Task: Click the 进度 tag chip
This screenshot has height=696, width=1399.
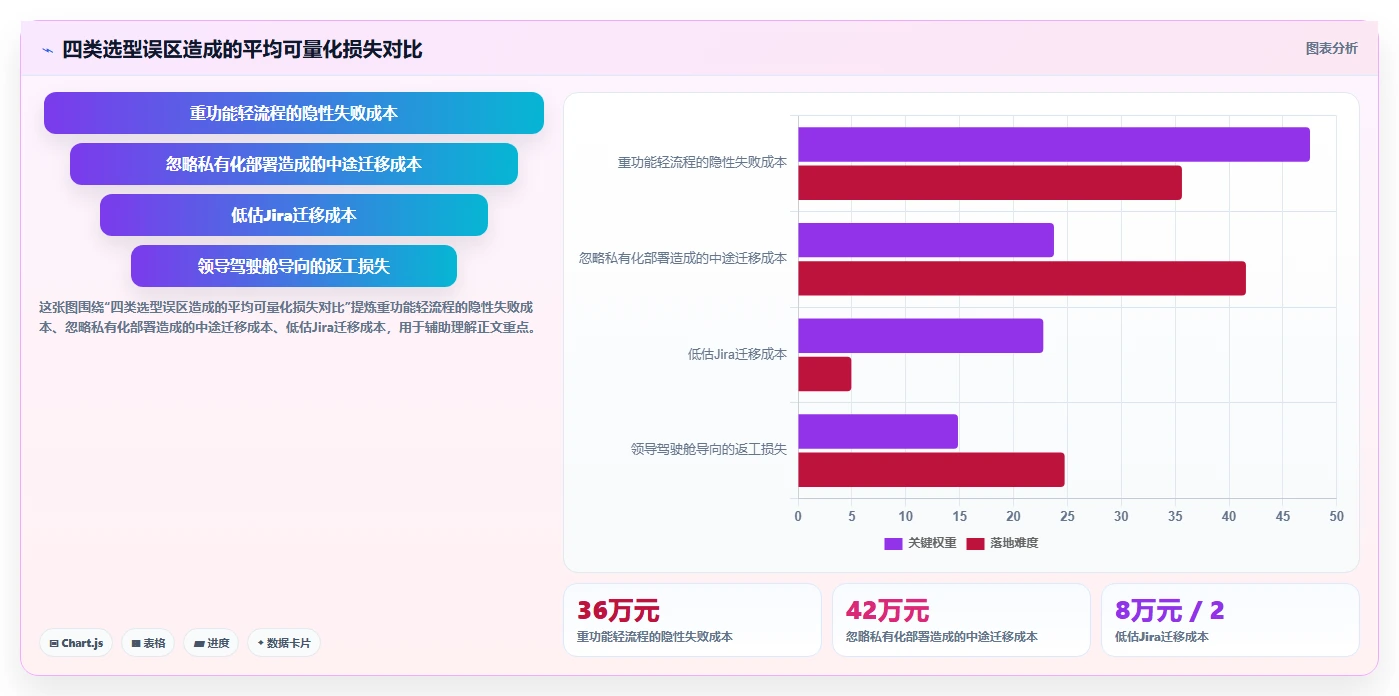Action: (211, 643)
